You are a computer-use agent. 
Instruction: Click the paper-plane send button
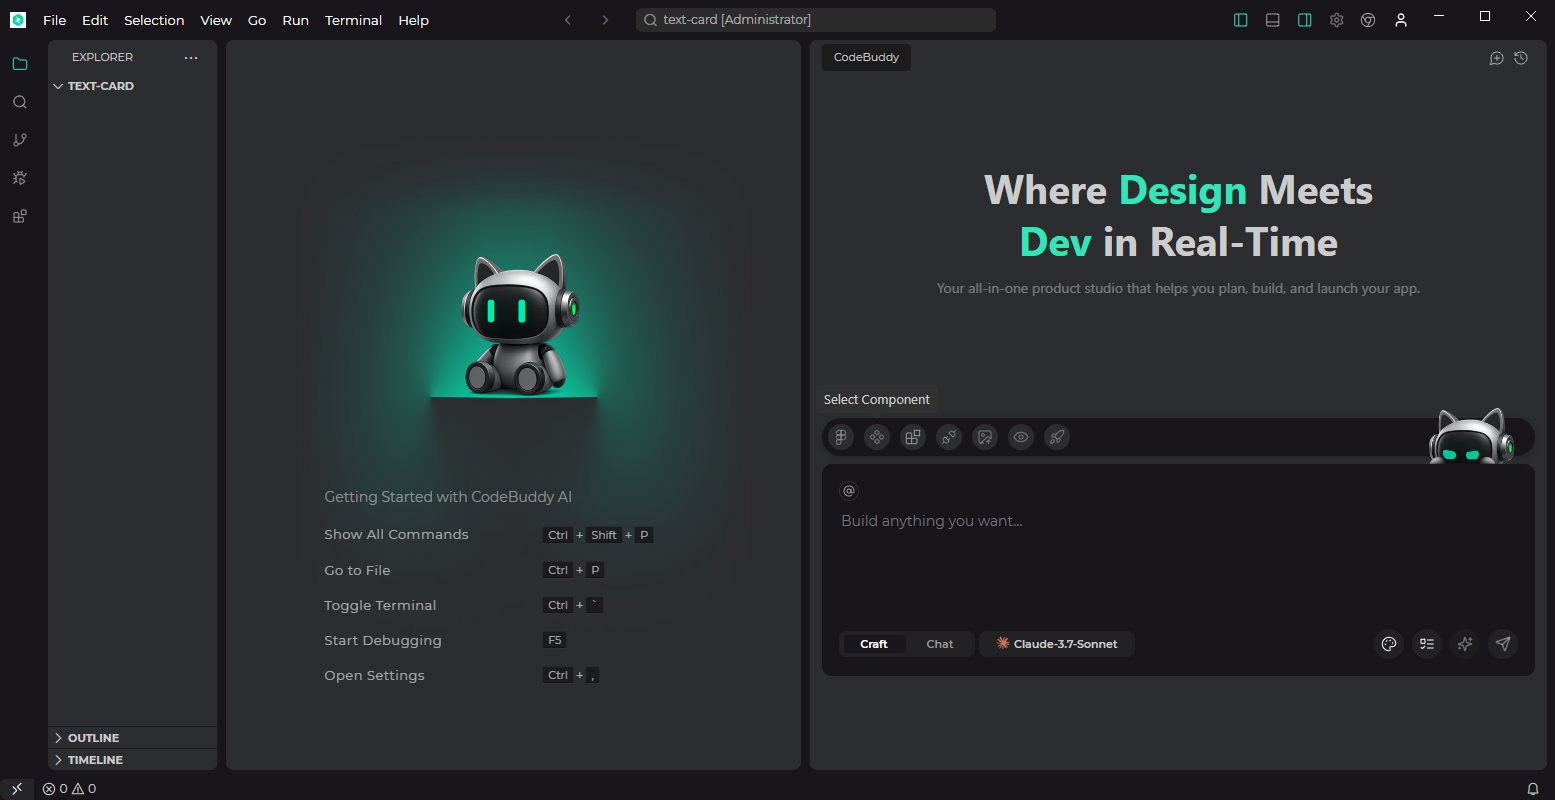click(1503, 644)
